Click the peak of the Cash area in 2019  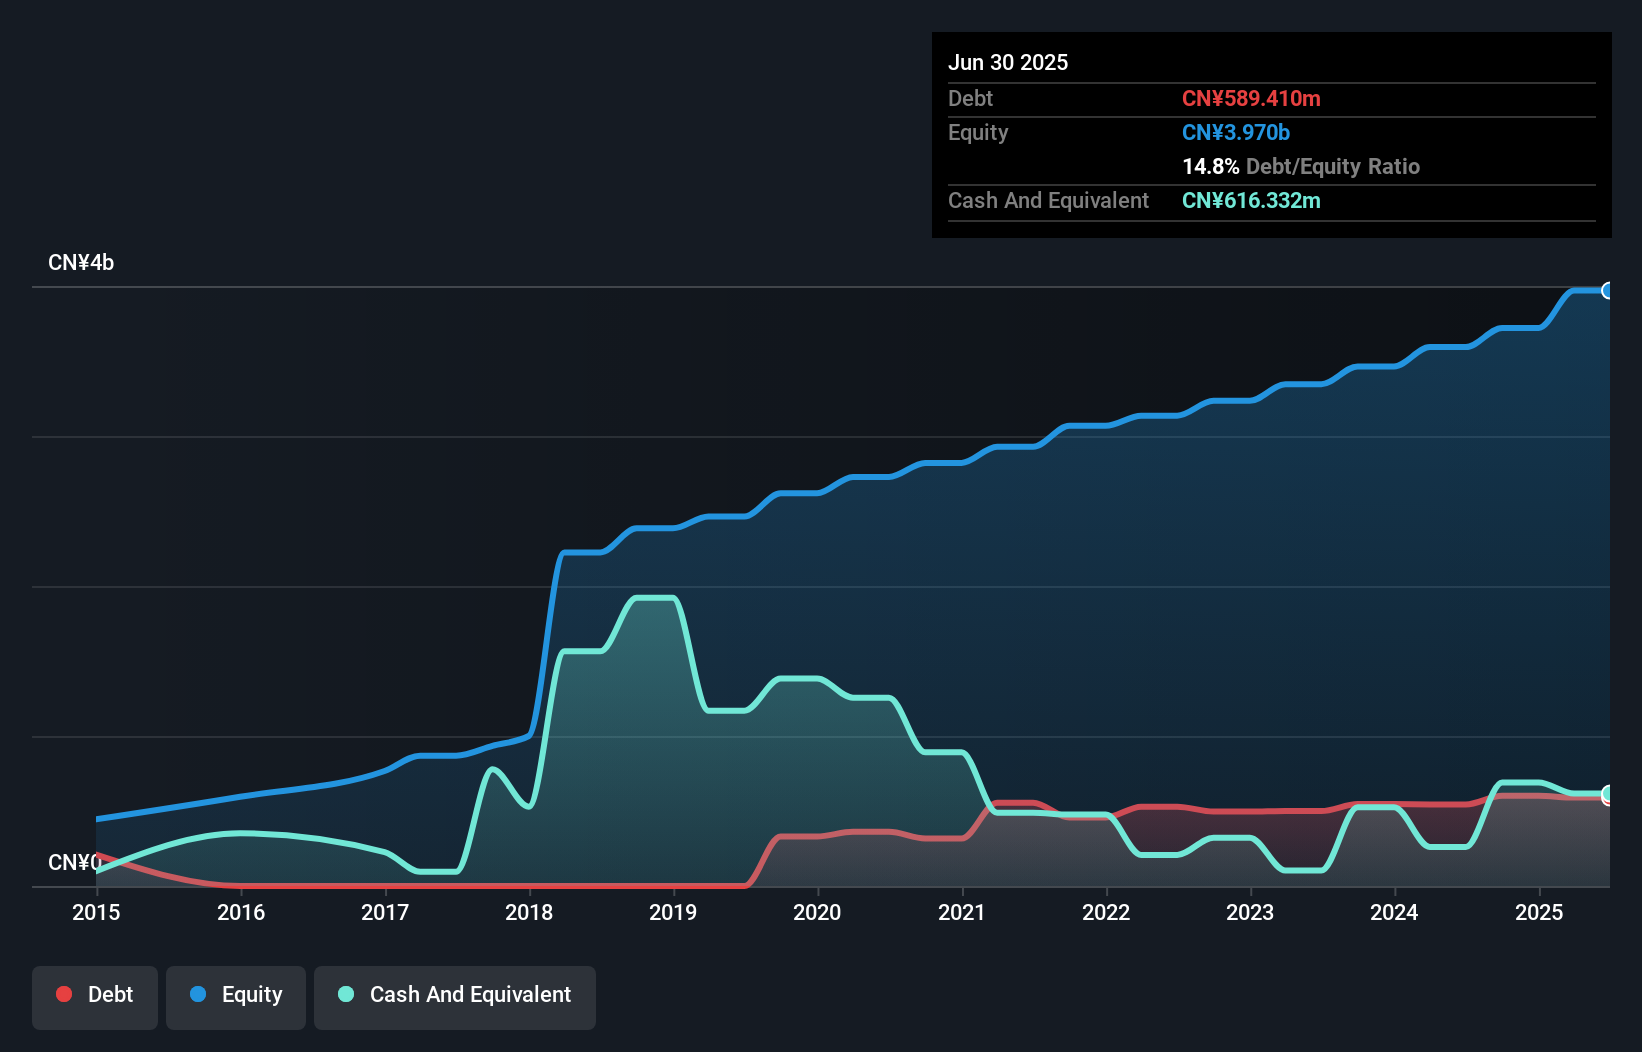(x=655, y=600)
